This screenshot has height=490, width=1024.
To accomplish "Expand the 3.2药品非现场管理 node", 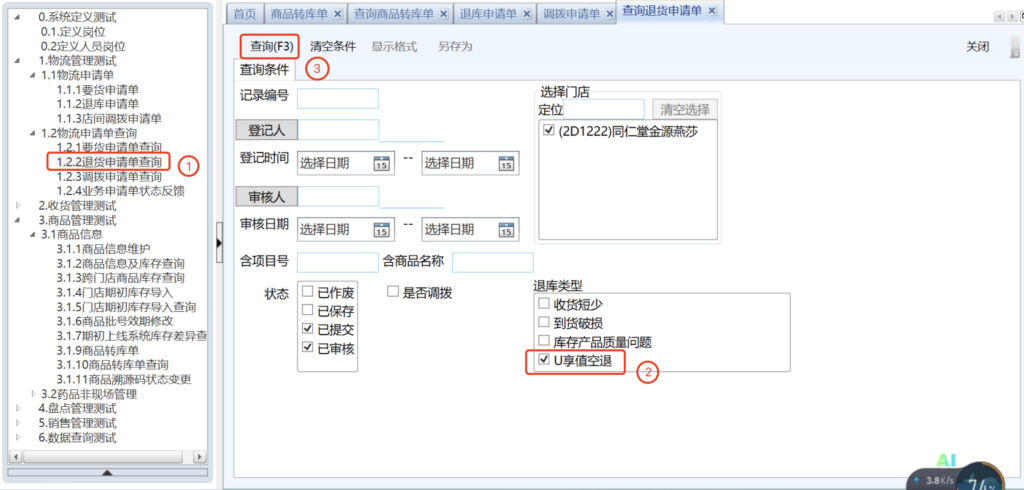I will 33,393.
